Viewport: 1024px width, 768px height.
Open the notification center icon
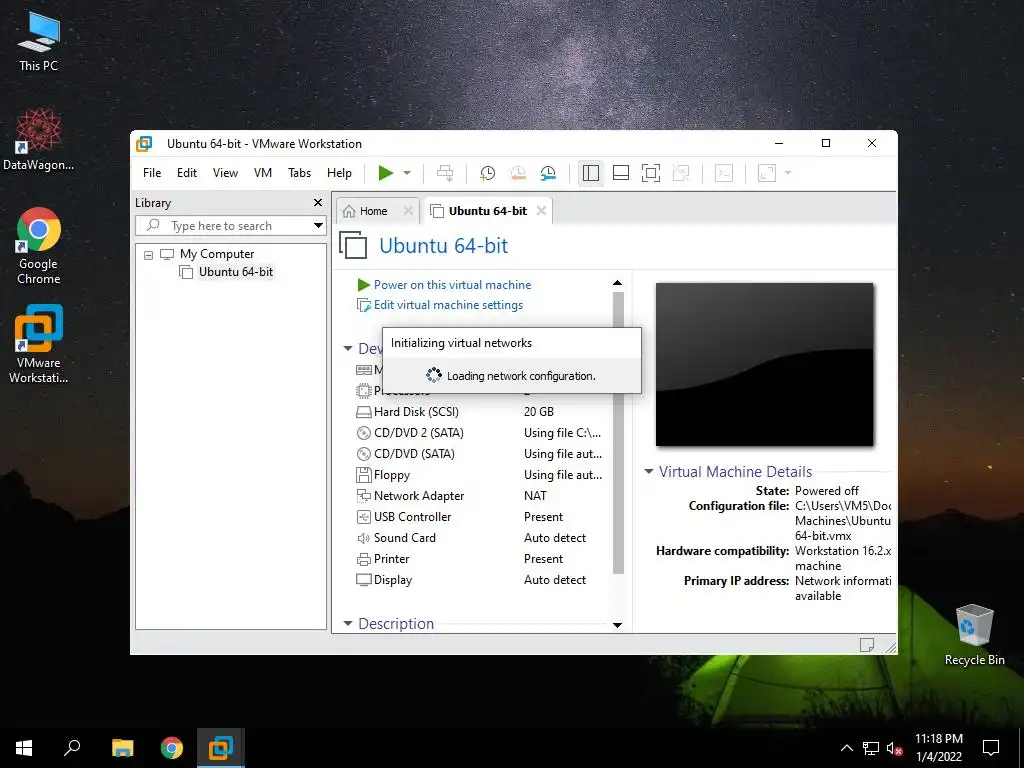(991, 748)
